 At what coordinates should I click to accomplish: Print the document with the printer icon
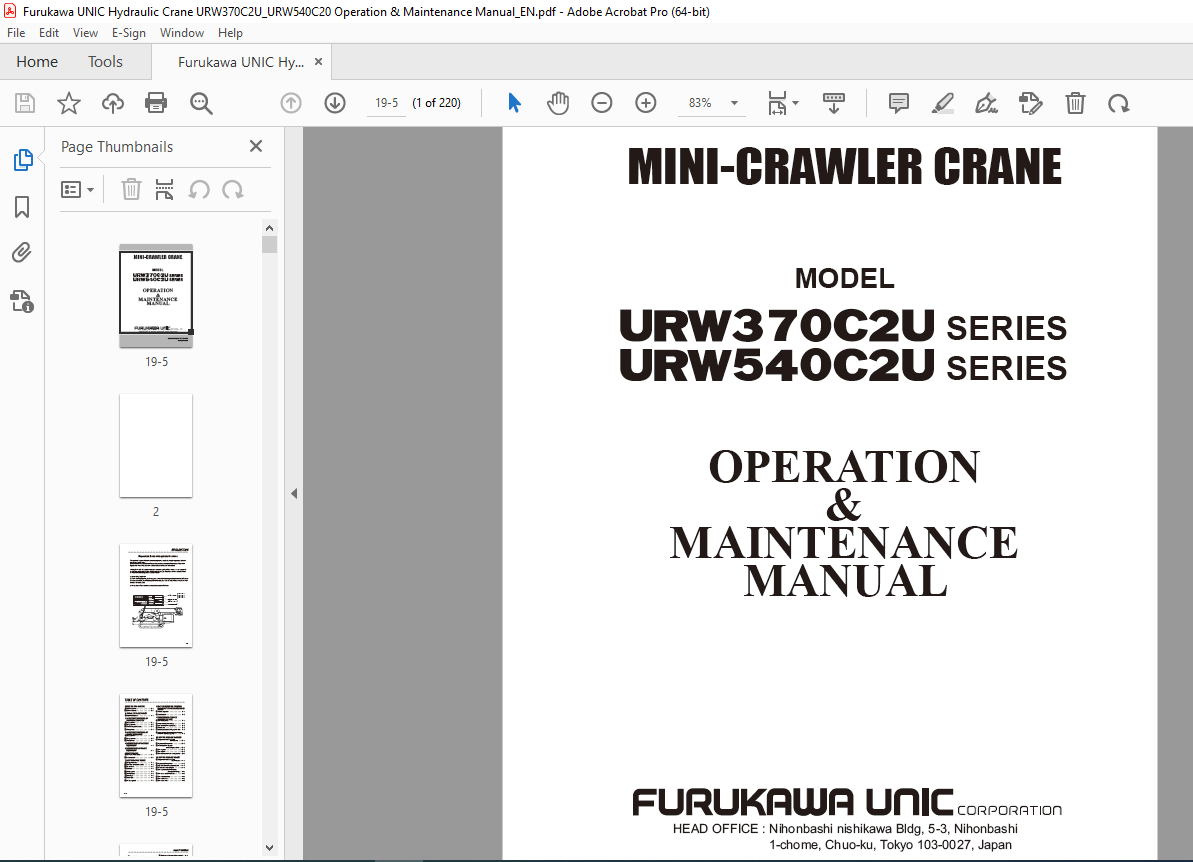coord(156,103)
